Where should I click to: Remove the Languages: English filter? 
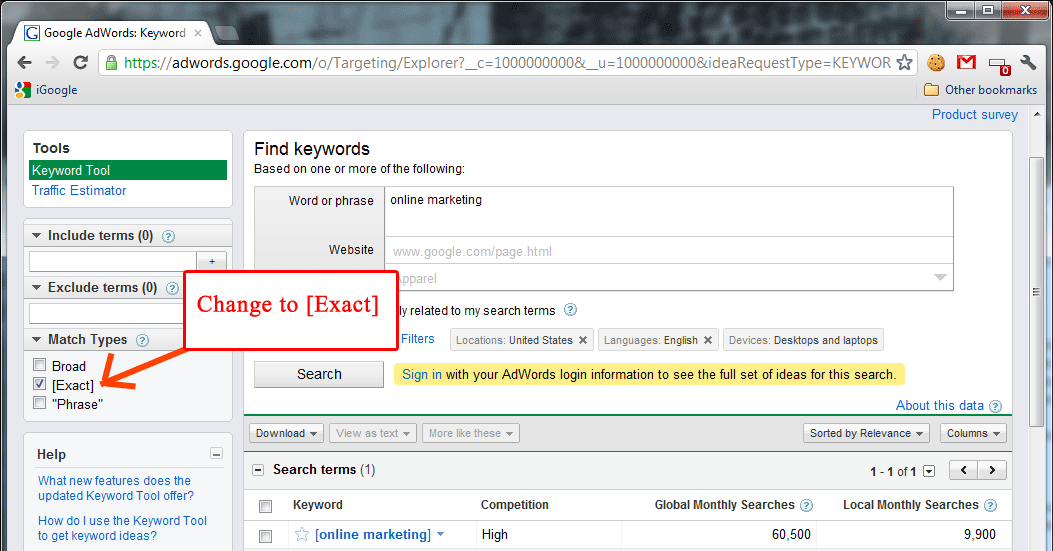point(707,340)
